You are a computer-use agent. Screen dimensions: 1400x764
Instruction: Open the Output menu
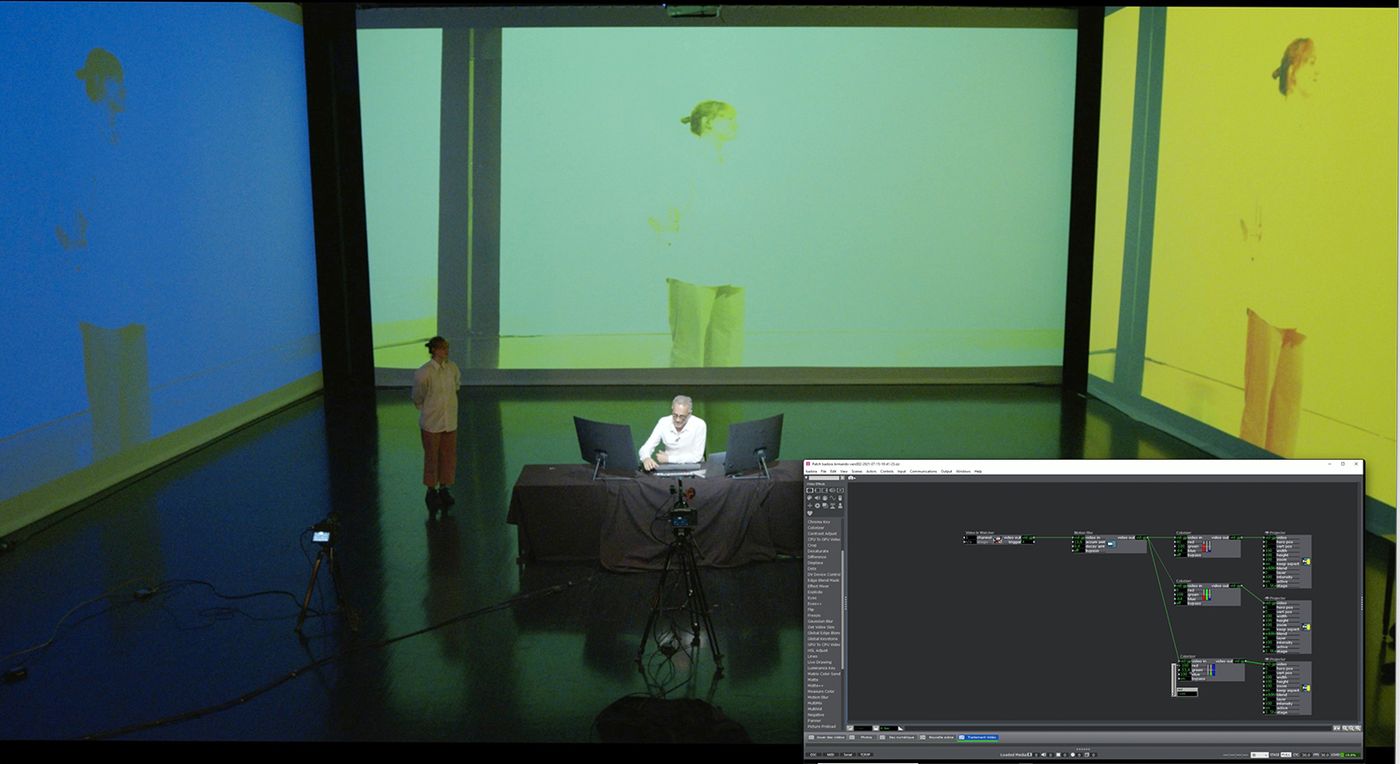click(946, 471)
